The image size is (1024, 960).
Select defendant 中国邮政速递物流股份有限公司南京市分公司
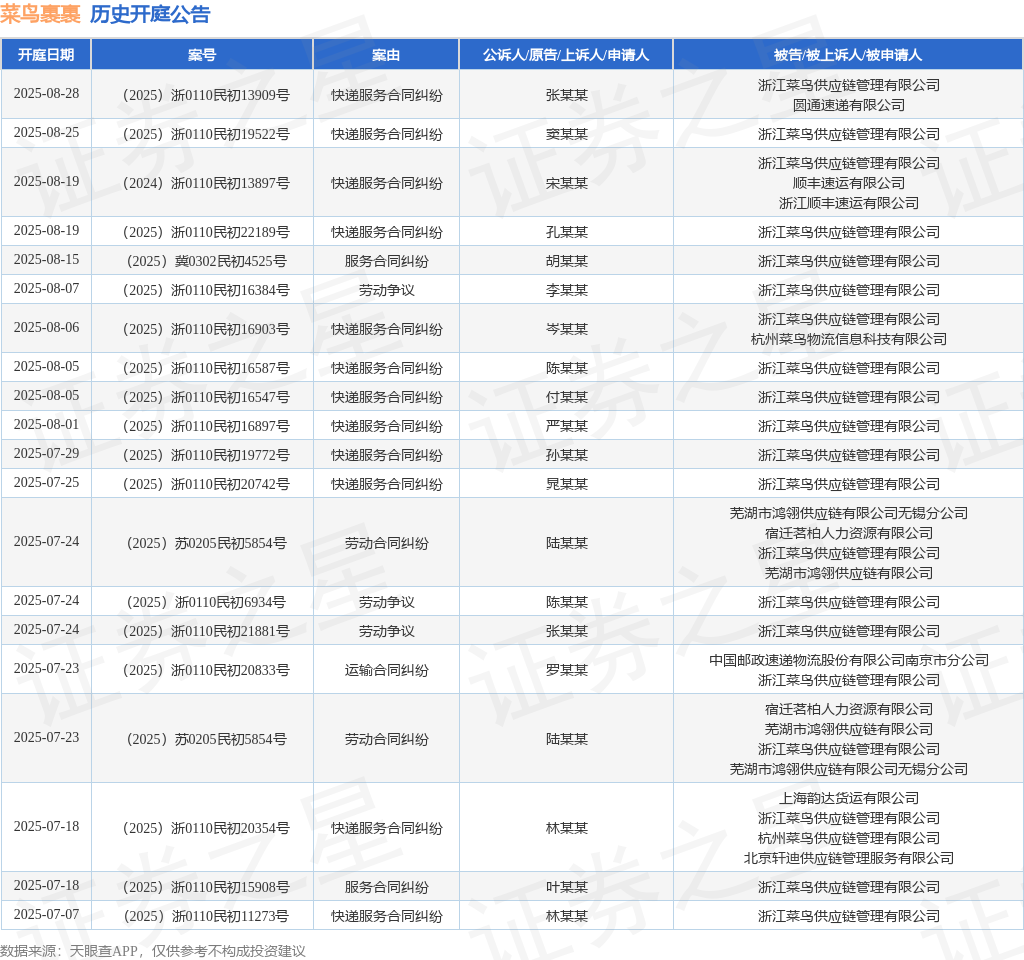coord(849,660)
